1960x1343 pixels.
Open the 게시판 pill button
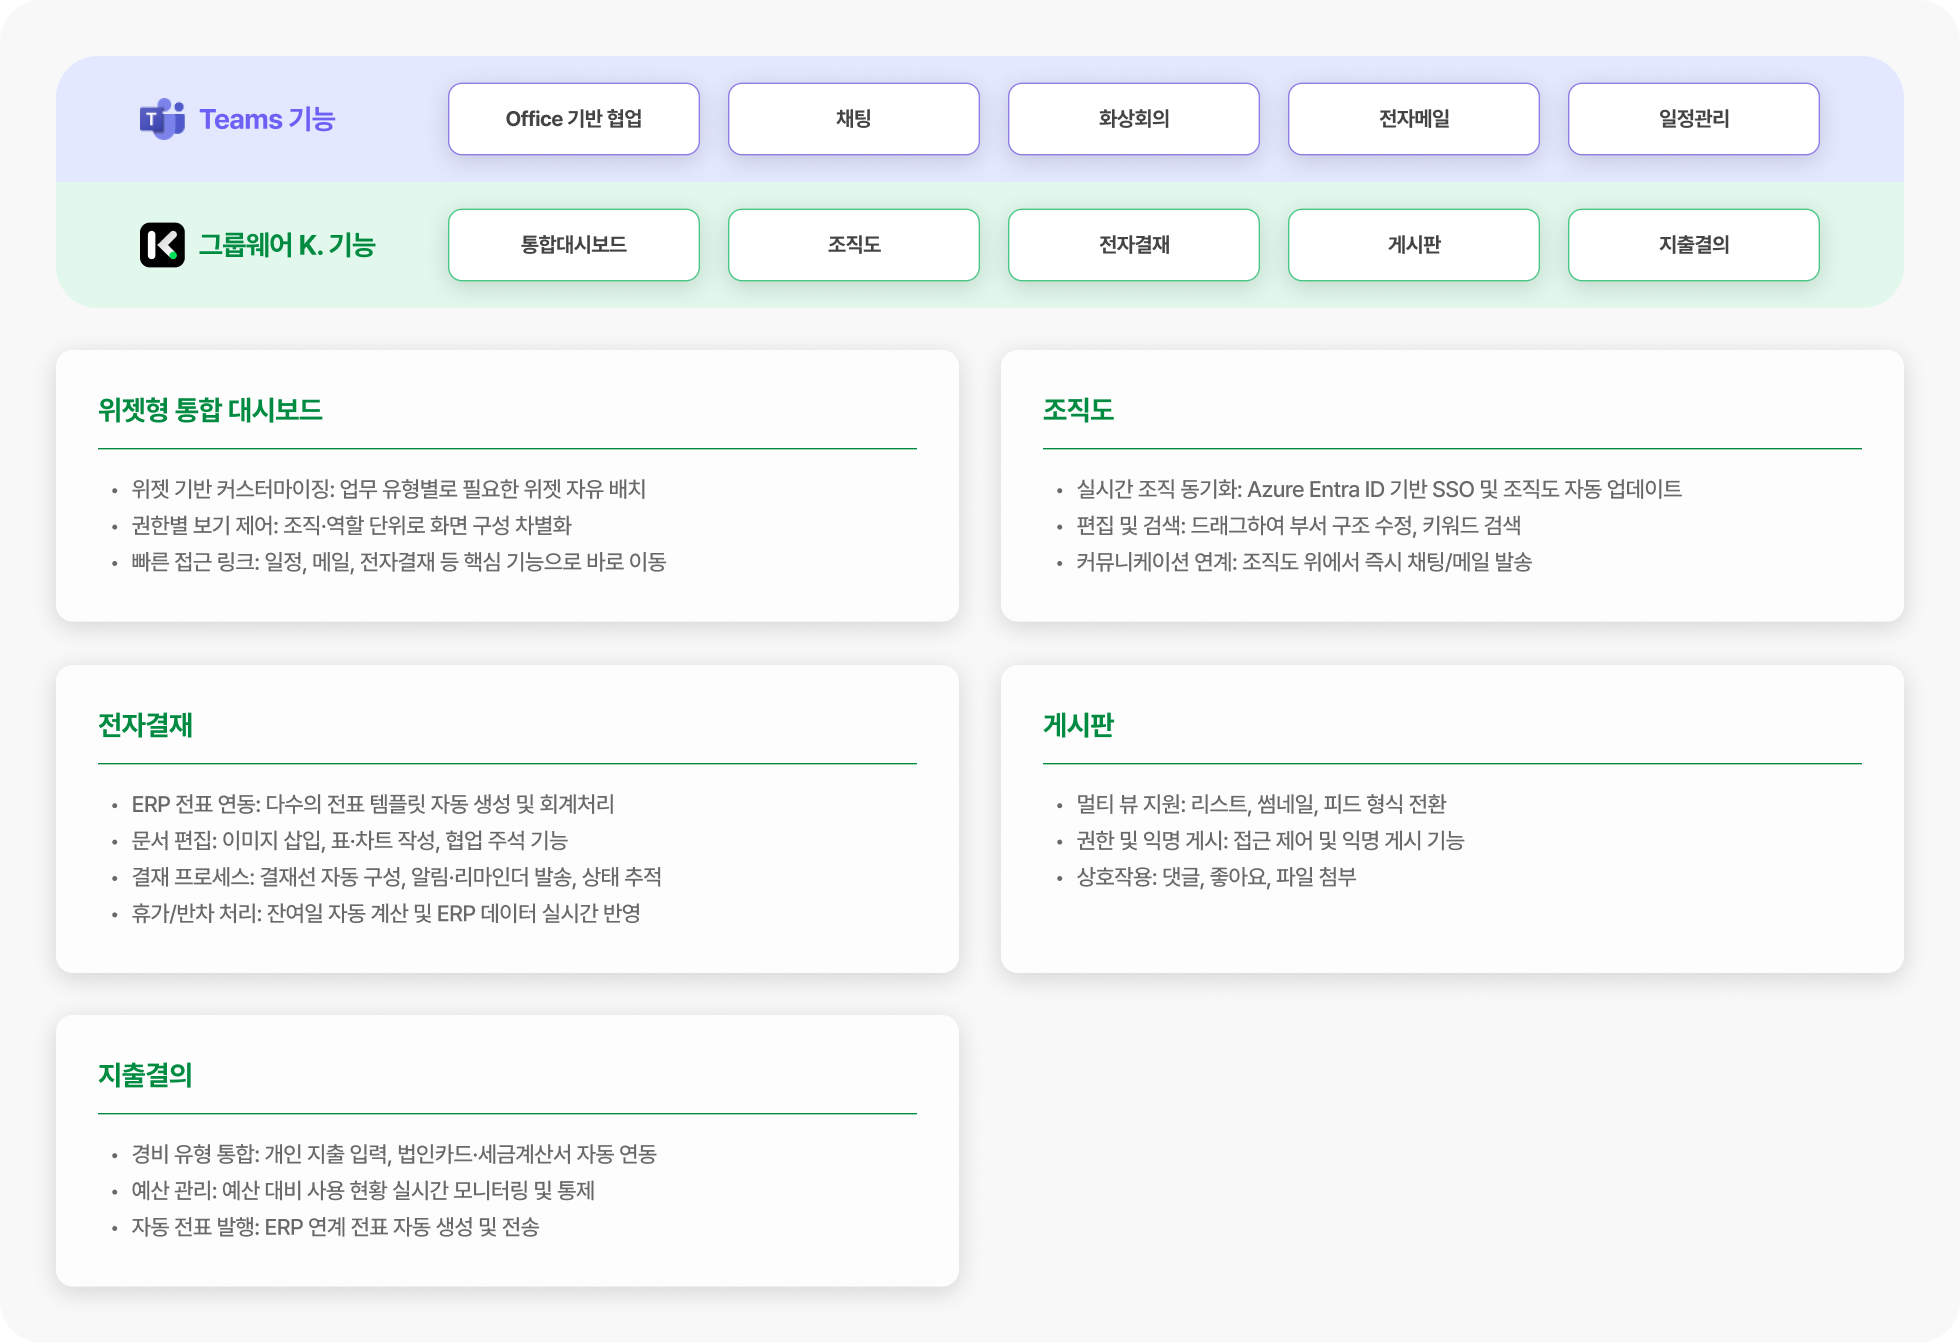1413,245
